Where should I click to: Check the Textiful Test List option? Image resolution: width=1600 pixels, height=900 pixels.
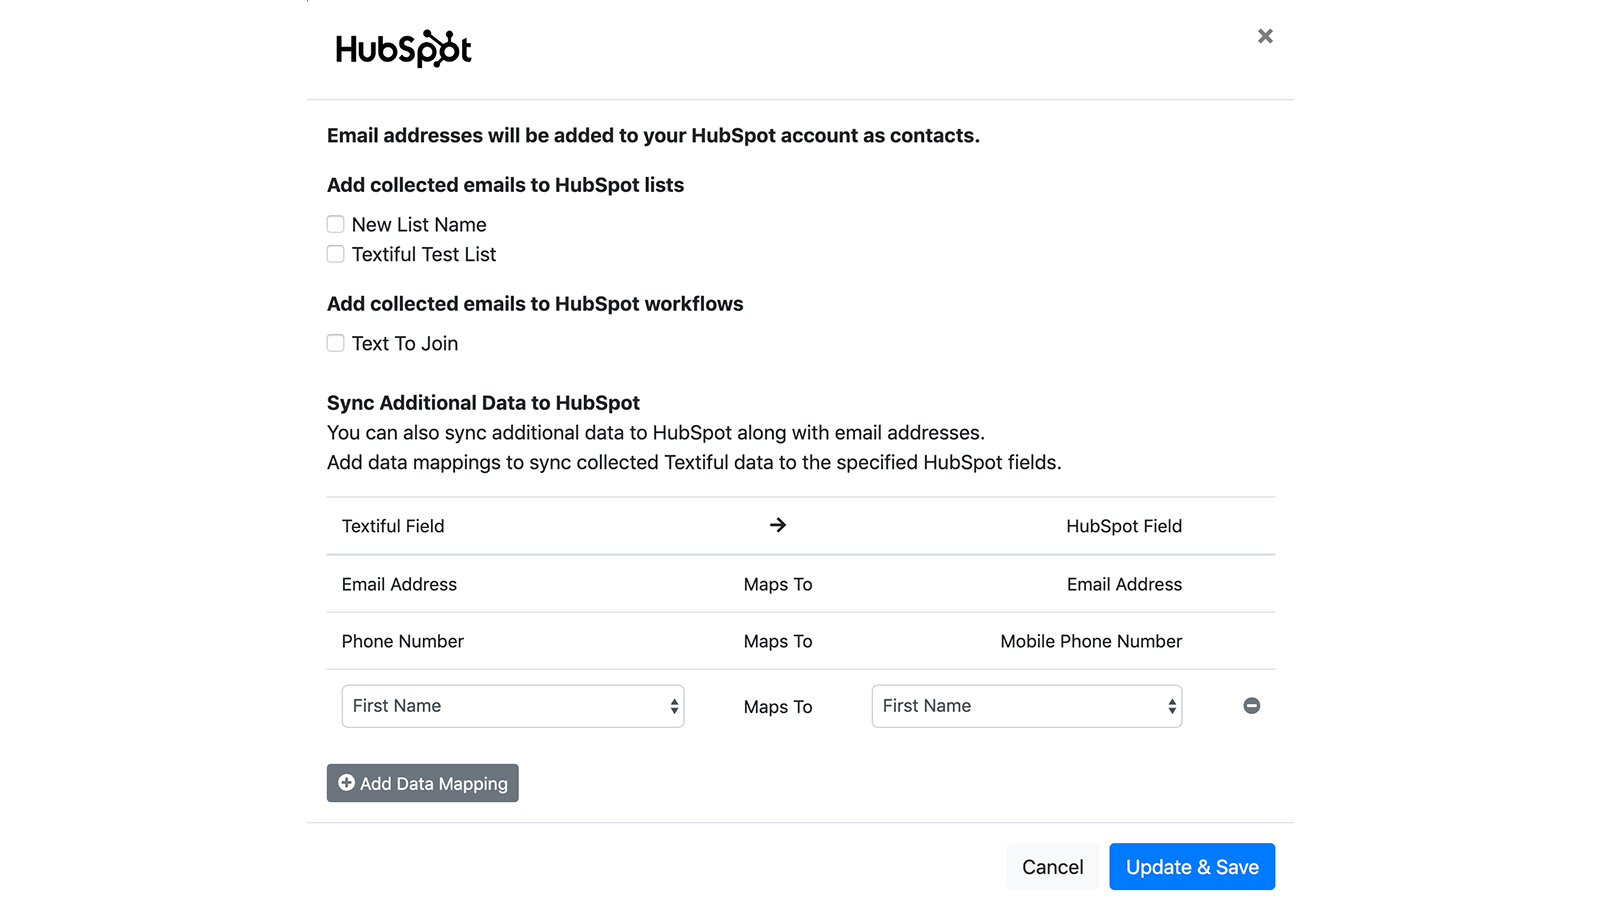[x=335, y=254]
